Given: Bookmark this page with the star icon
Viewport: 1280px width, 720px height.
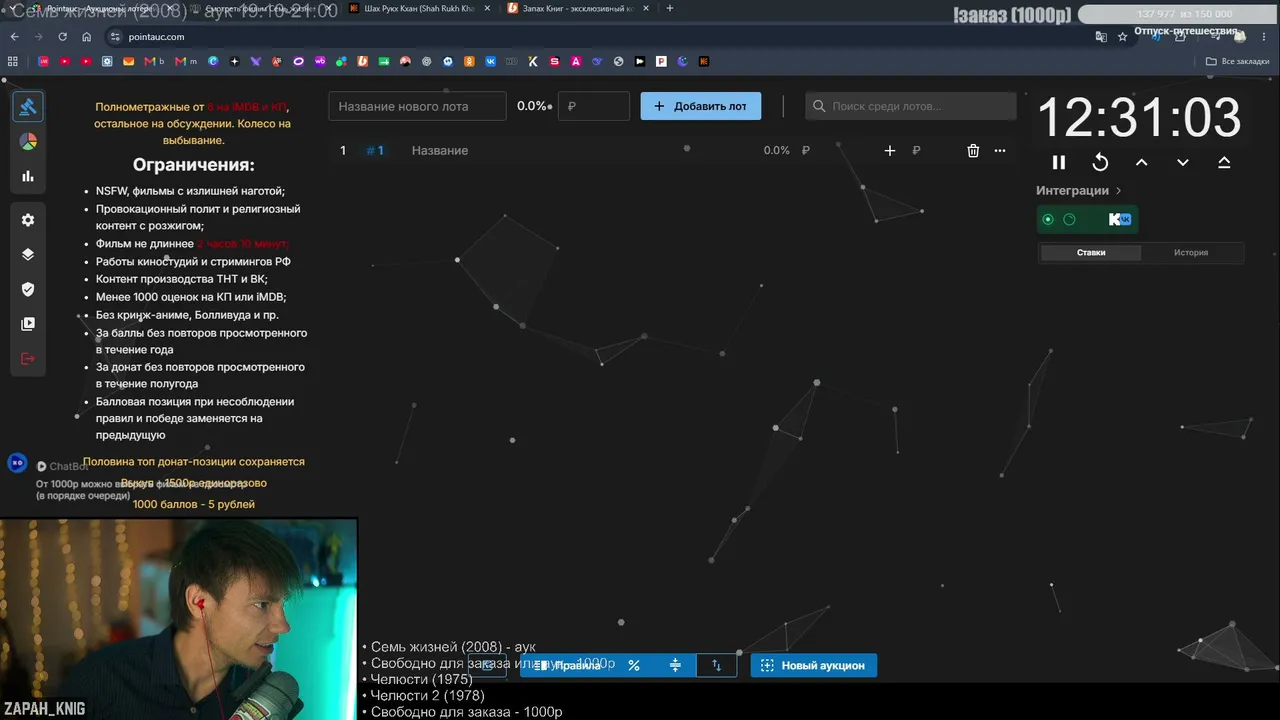Looking at the screenshot, I should pyautogui.click(x=1122, y=37).
